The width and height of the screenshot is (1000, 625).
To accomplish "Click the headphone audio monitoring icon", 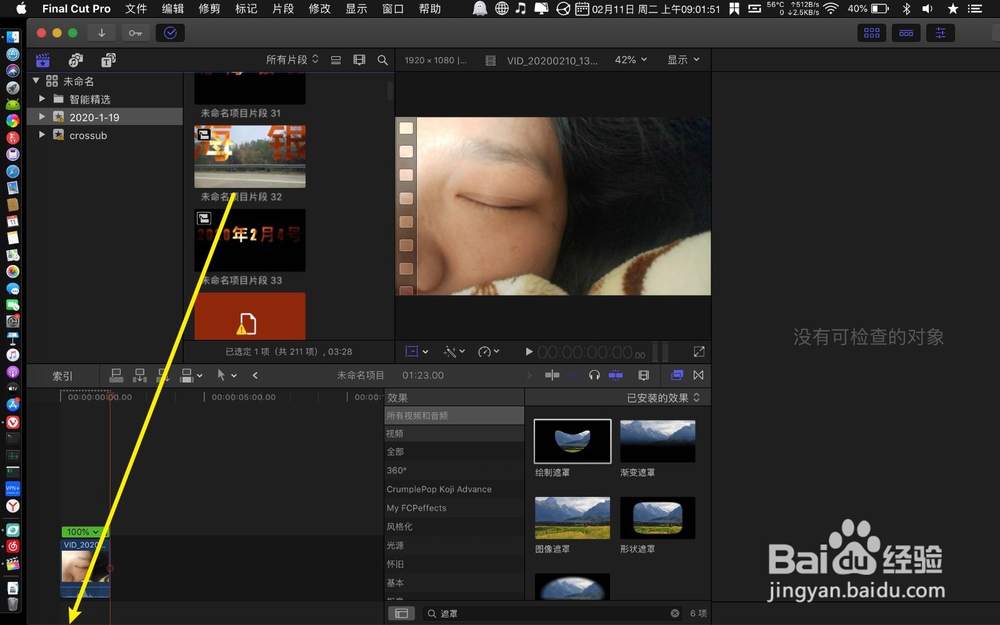I will 596,375.
